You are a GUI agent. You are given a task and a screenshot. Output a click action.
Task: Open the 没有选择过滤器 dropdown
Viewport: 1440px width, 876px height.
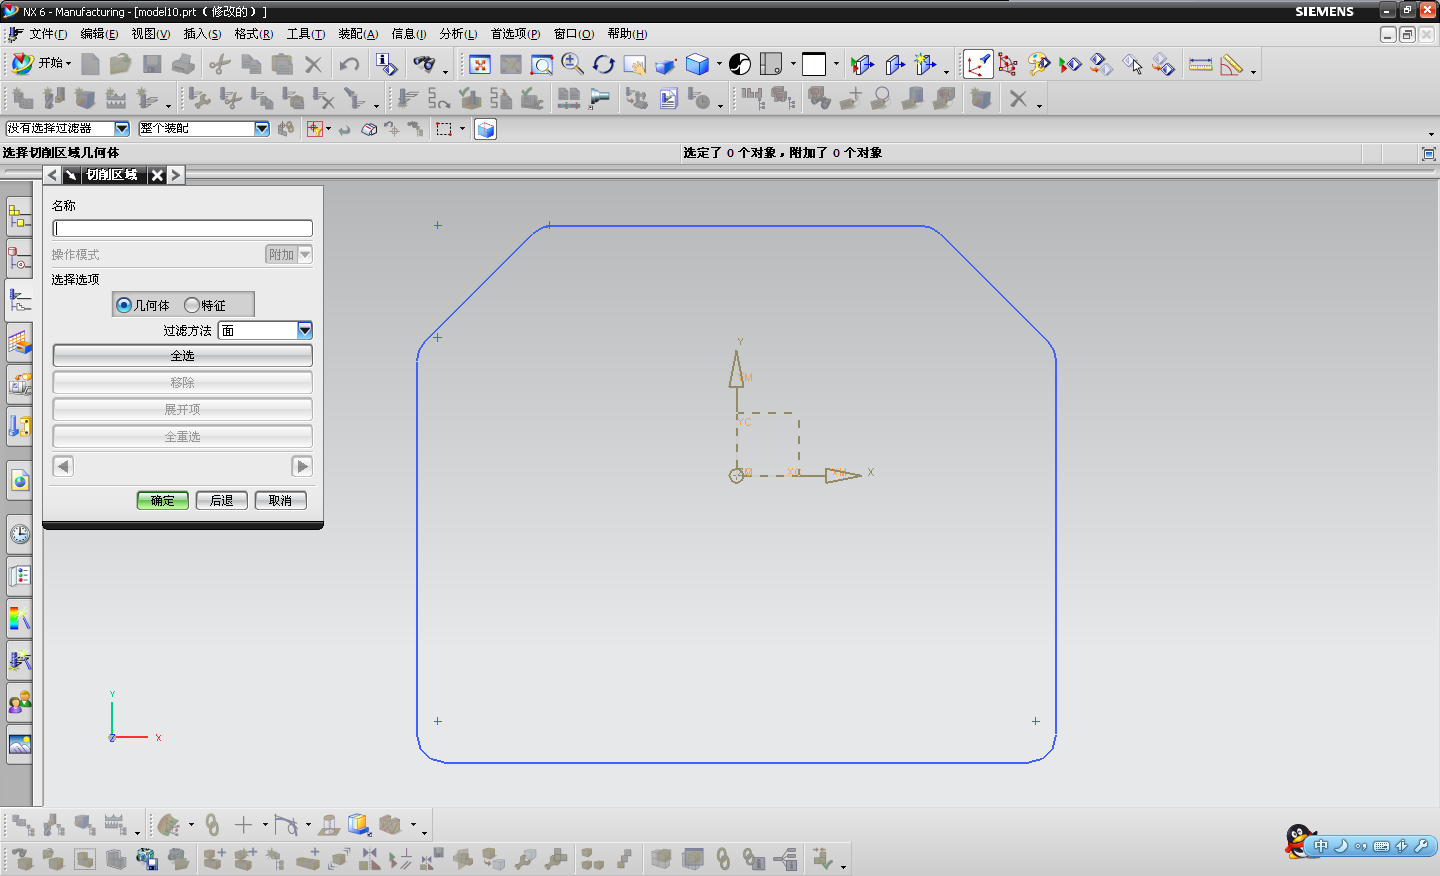pos(68,128)
